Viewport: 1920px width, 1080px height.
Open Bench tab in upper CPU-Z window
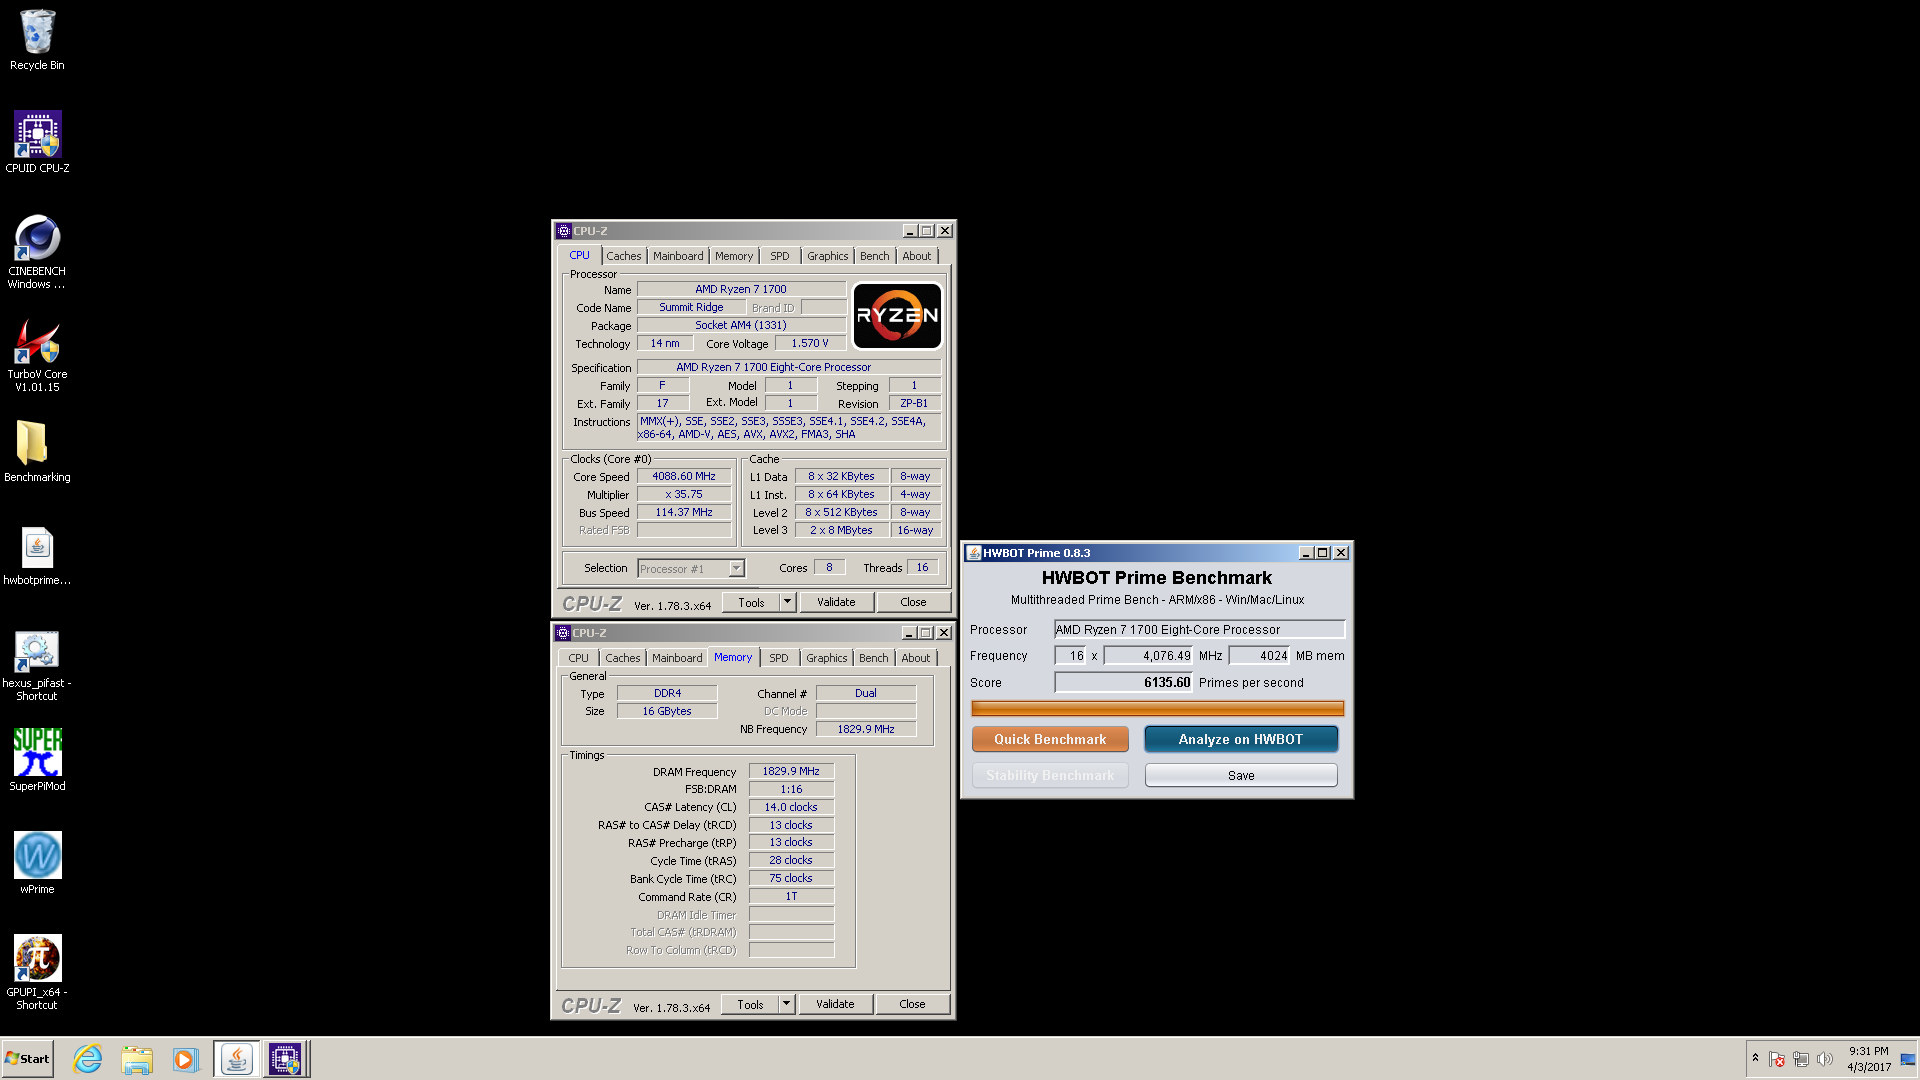point(875,256)
